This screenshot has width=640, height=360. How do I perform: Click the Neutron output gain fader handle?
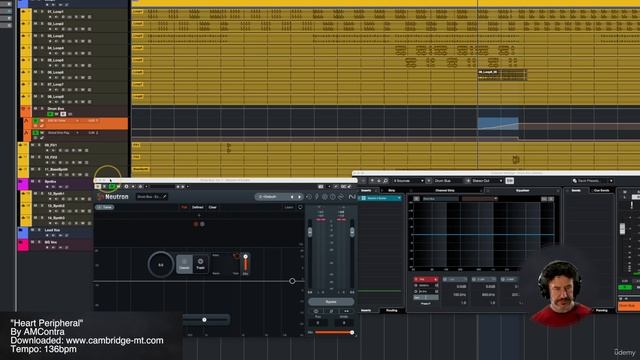352,231
